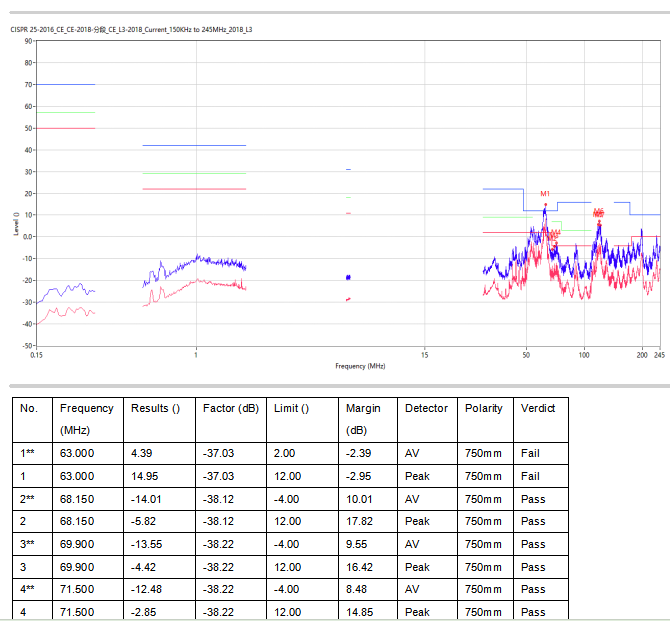Click the Fail verdict in row 1**
The height and width of the screenshot is (621, 670).
pos(530,453)
